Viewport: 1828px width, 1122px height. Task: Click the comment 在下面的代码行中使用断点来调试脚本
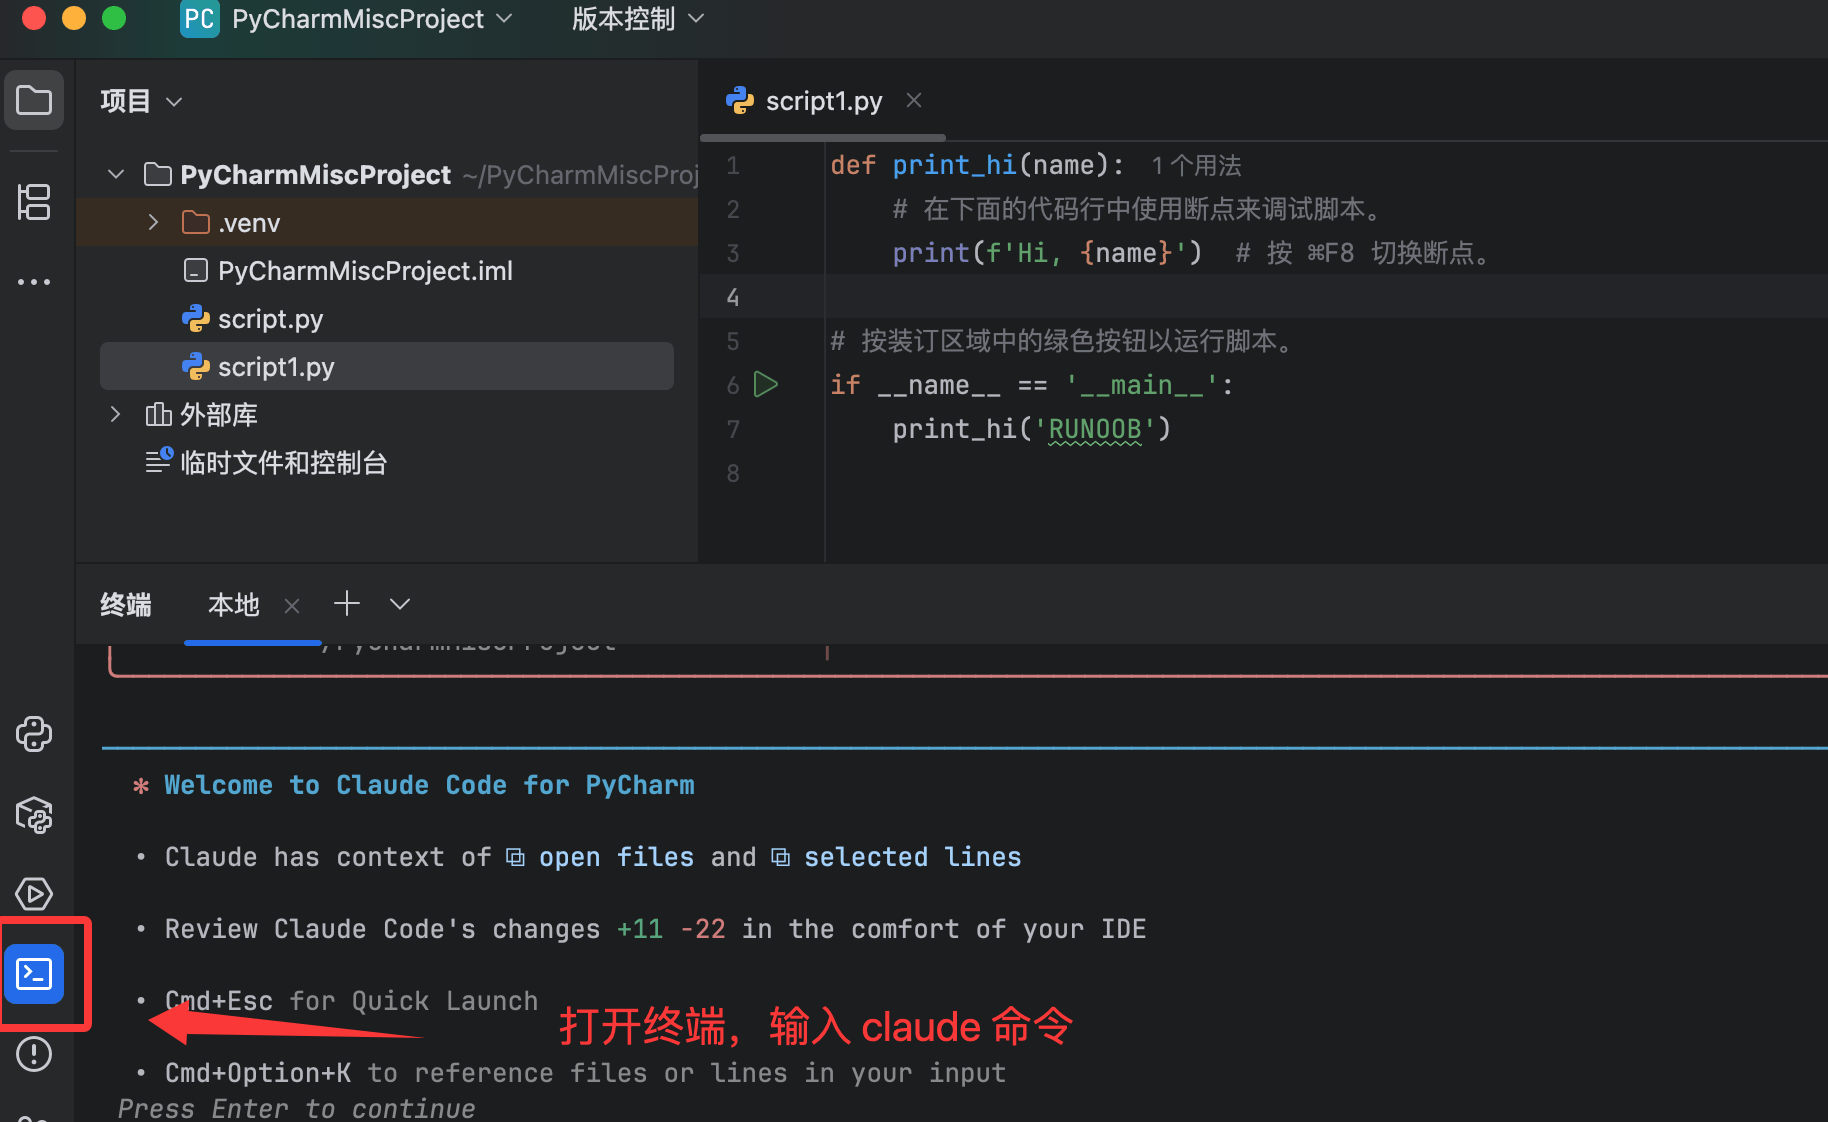[1138, 209]
